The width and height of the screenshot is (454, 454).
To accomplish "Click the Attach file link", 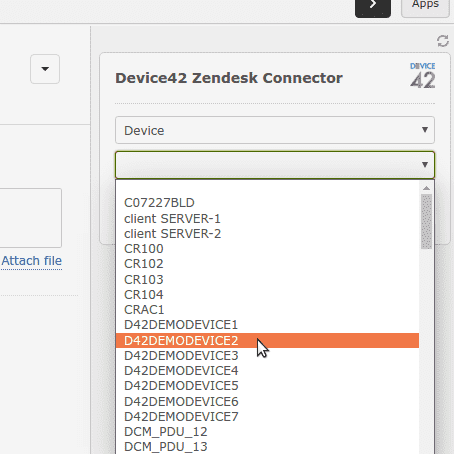I will pos(32,261).
